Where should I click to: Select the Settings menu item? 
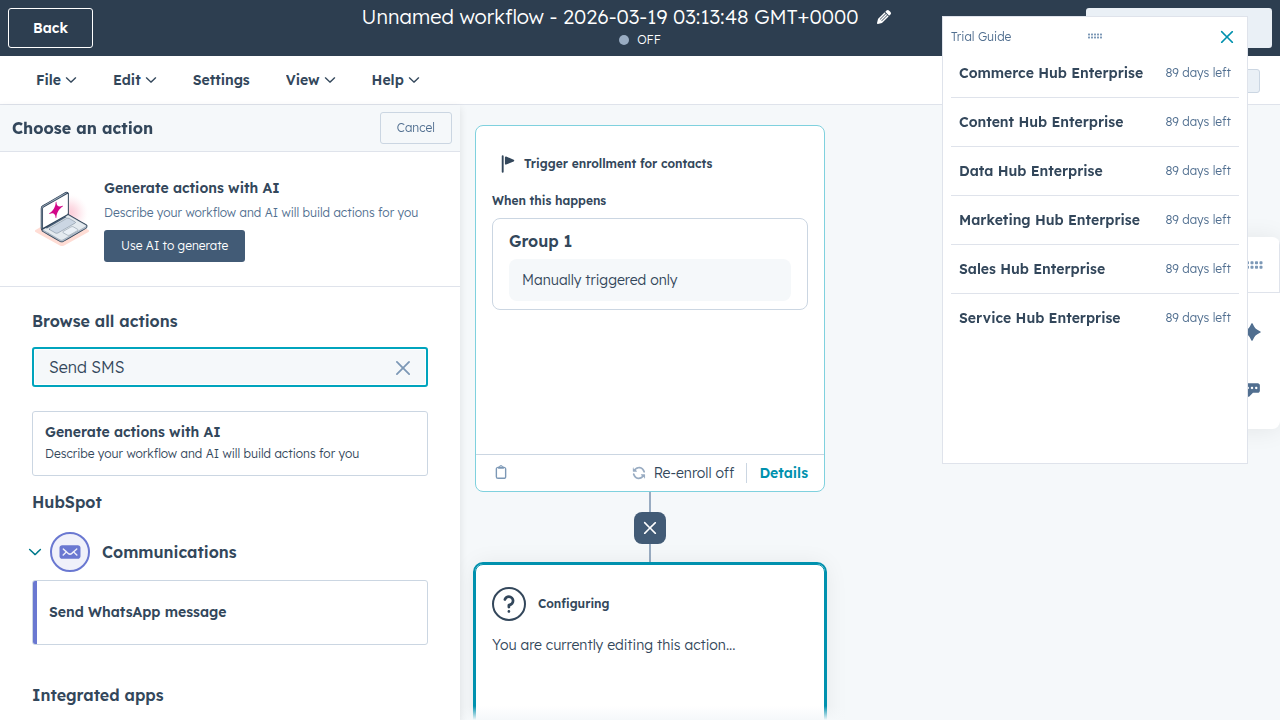click(221, 79)
